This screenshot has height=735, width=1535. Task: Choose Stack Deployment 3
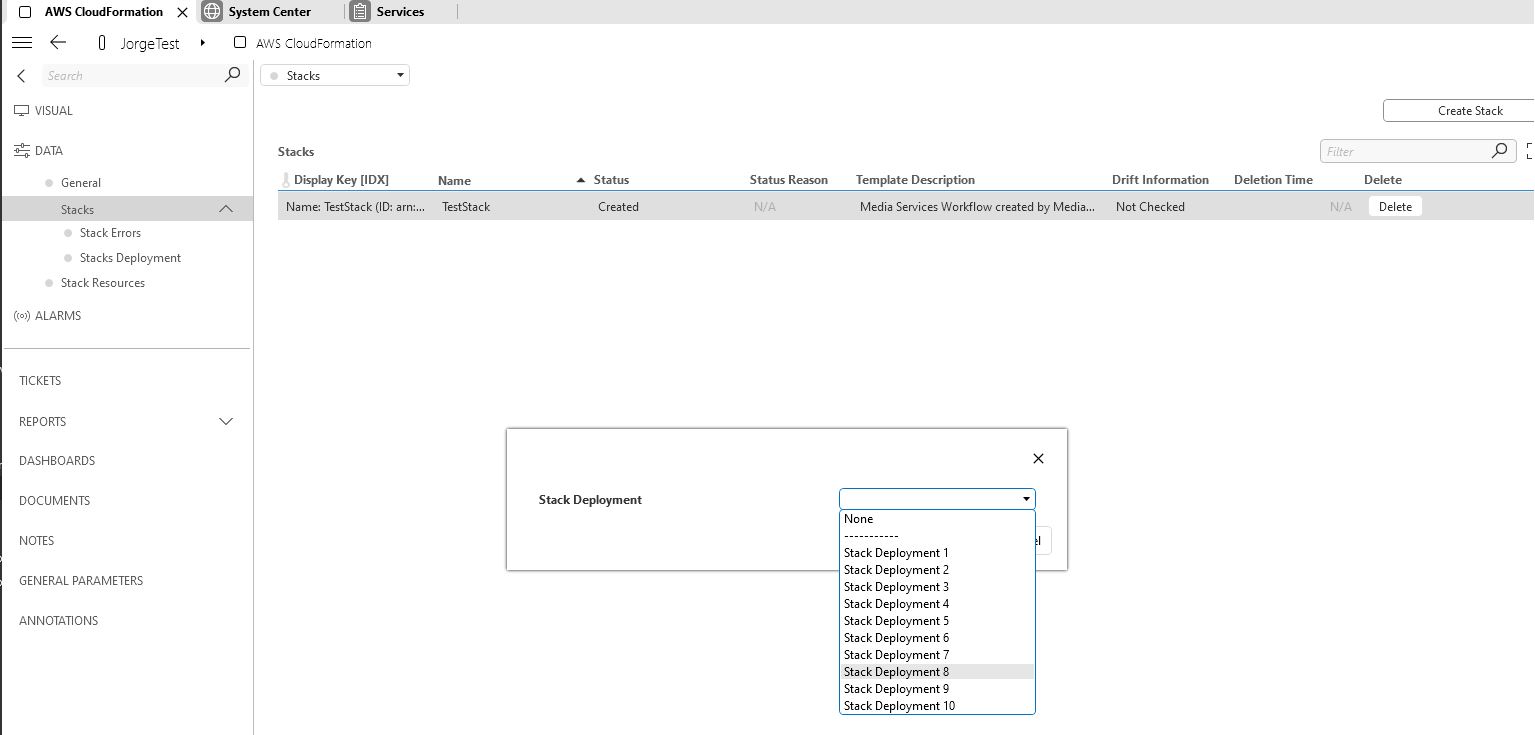(937, 587)
